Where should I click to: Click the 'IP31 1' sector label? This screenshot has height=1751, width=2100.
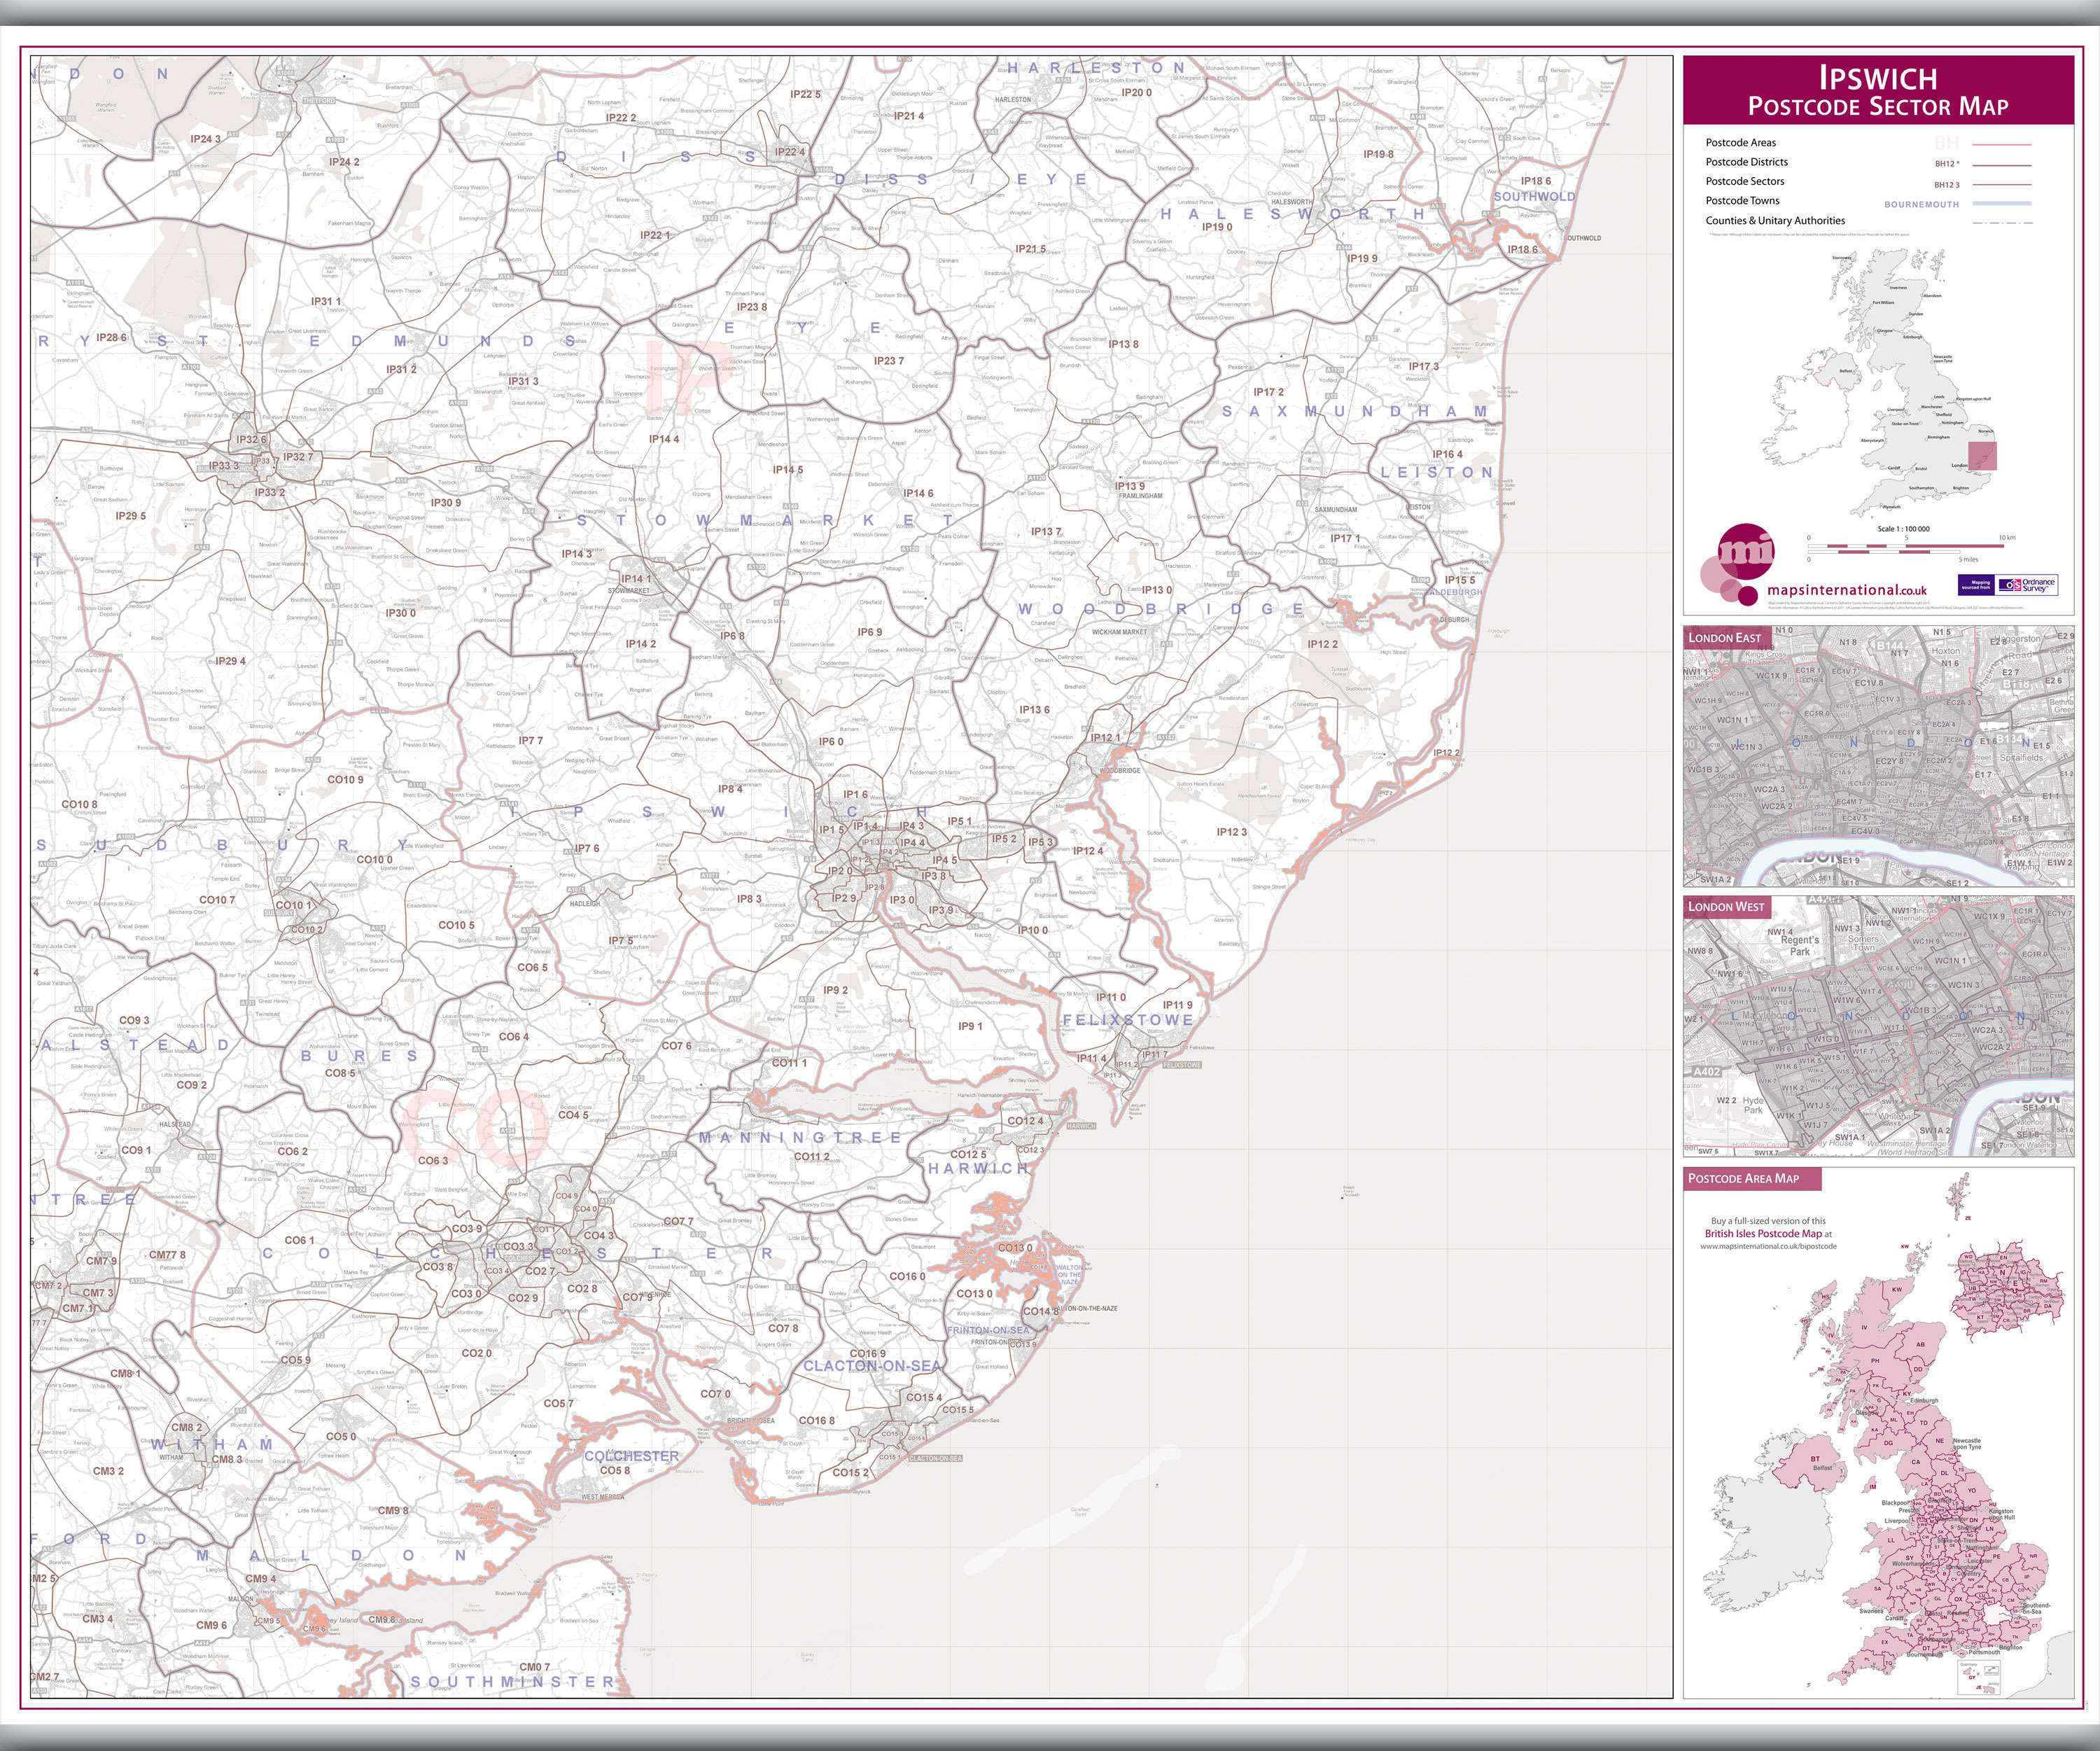pyautogui.click(x=325, y=301)
